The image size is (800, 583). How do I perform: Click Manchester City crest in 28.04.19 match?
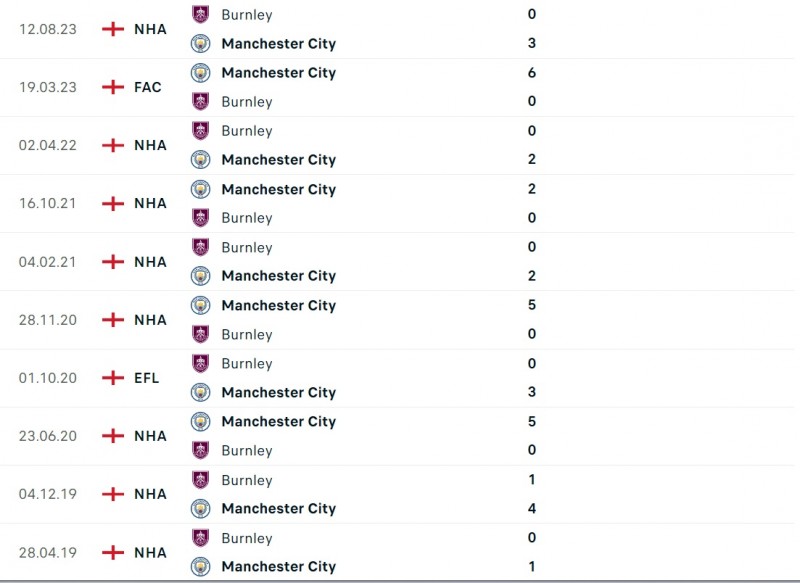tap(201, 567)
